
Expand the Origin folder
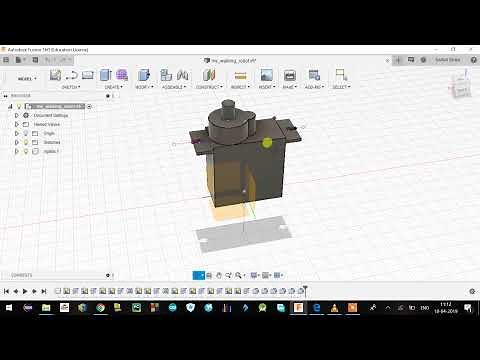click(x=16, y=133)
